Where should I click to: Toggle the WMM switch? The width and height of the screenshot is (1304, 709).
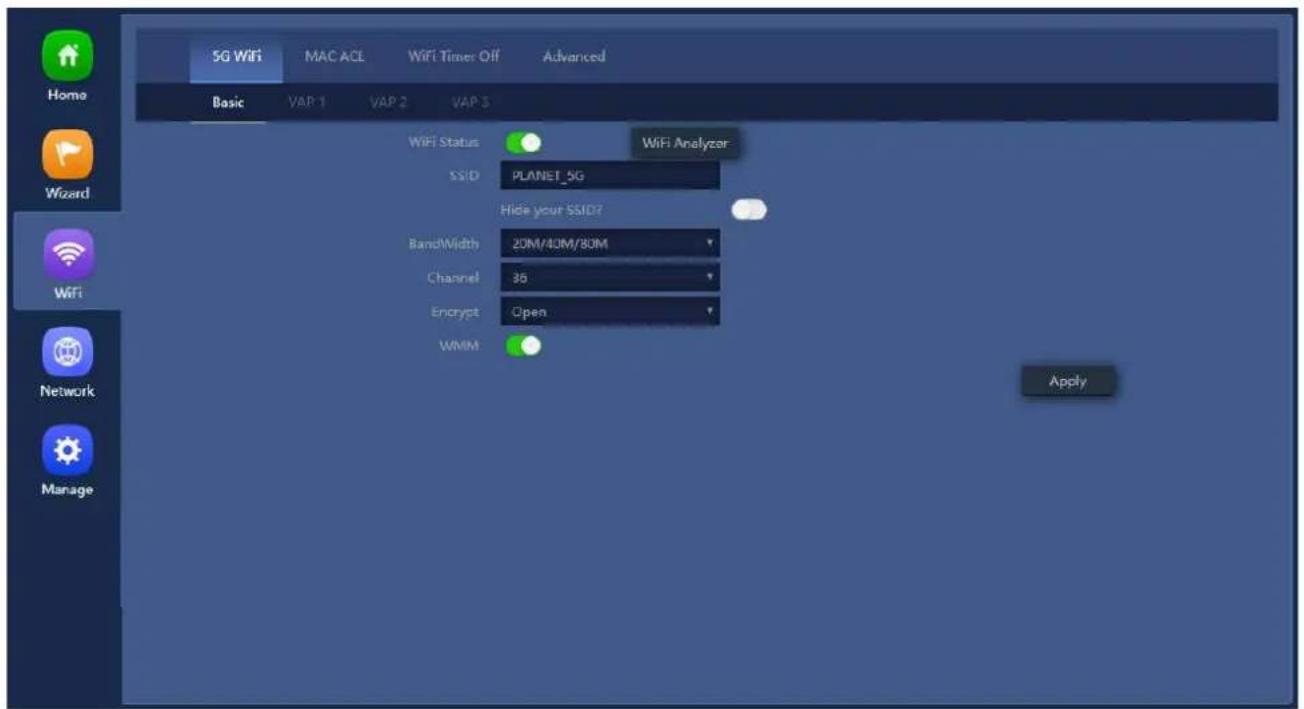click(x=523, y=346)
